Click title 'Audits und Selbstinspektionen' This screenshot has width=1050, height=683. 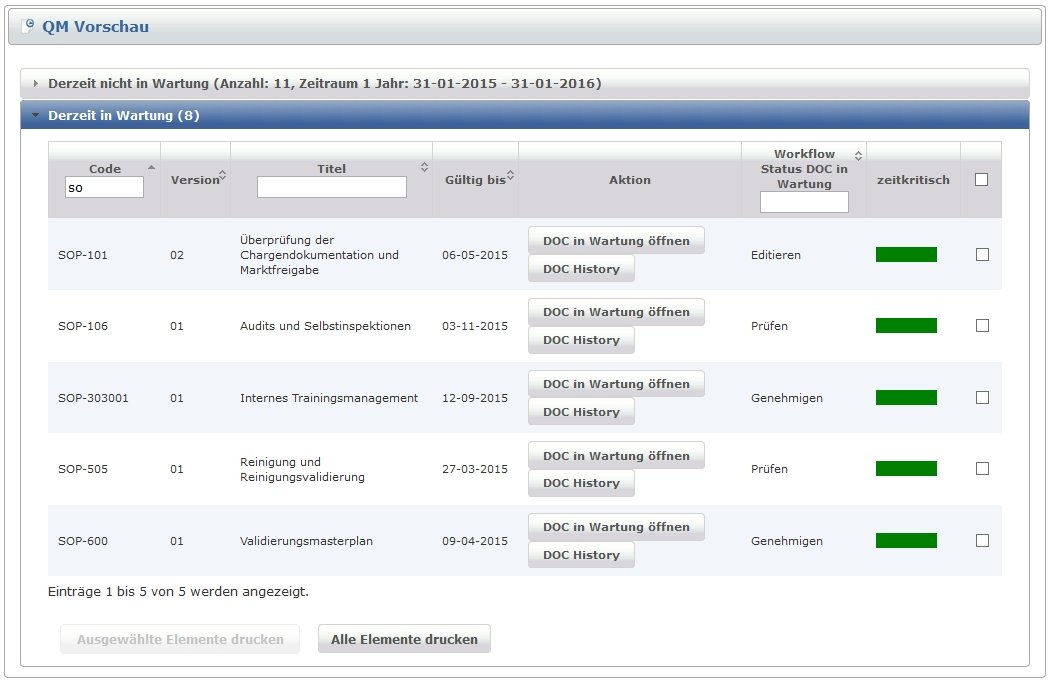(x=325, y=326)
